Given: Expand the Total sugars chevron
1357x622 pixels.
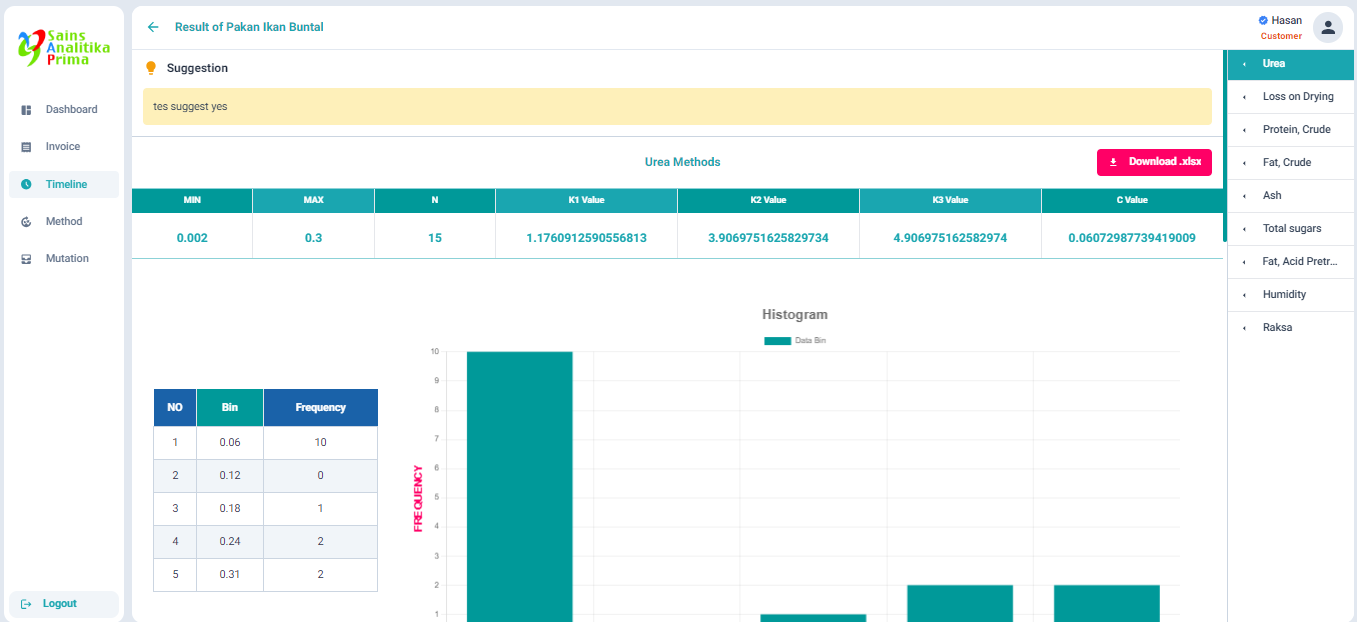Looking at the screenshot, I should click(1244, 229).
